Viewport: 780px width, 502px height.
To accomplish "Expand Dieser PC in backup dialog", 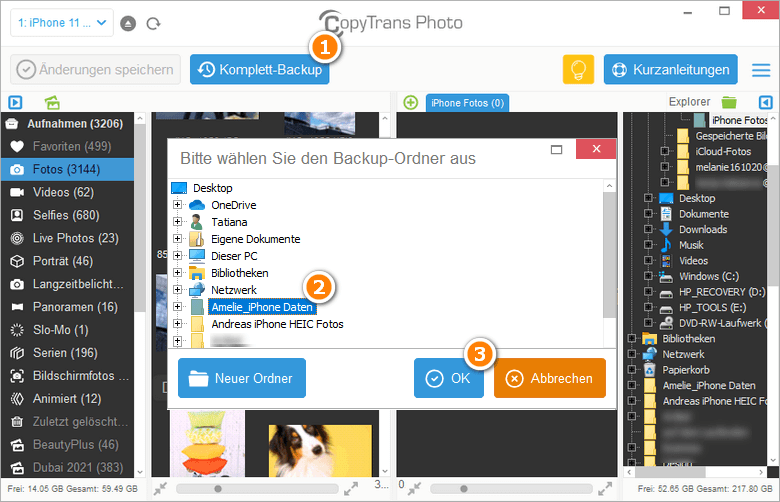I will [177, 255].
